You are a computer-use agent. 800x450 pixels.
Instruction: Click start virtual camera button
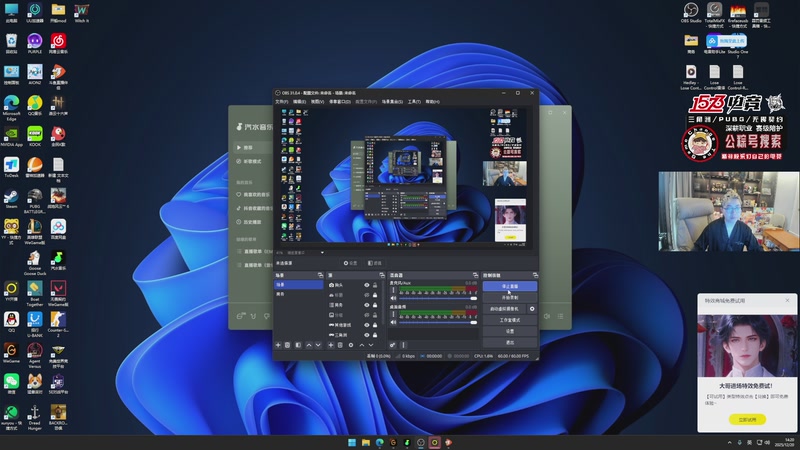point(504,309)
